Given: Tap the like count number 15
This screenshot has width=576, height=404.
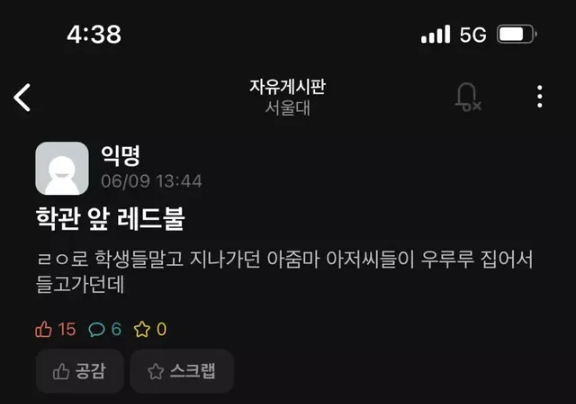Looking at the screenshot, I should (x=66, y=329).
